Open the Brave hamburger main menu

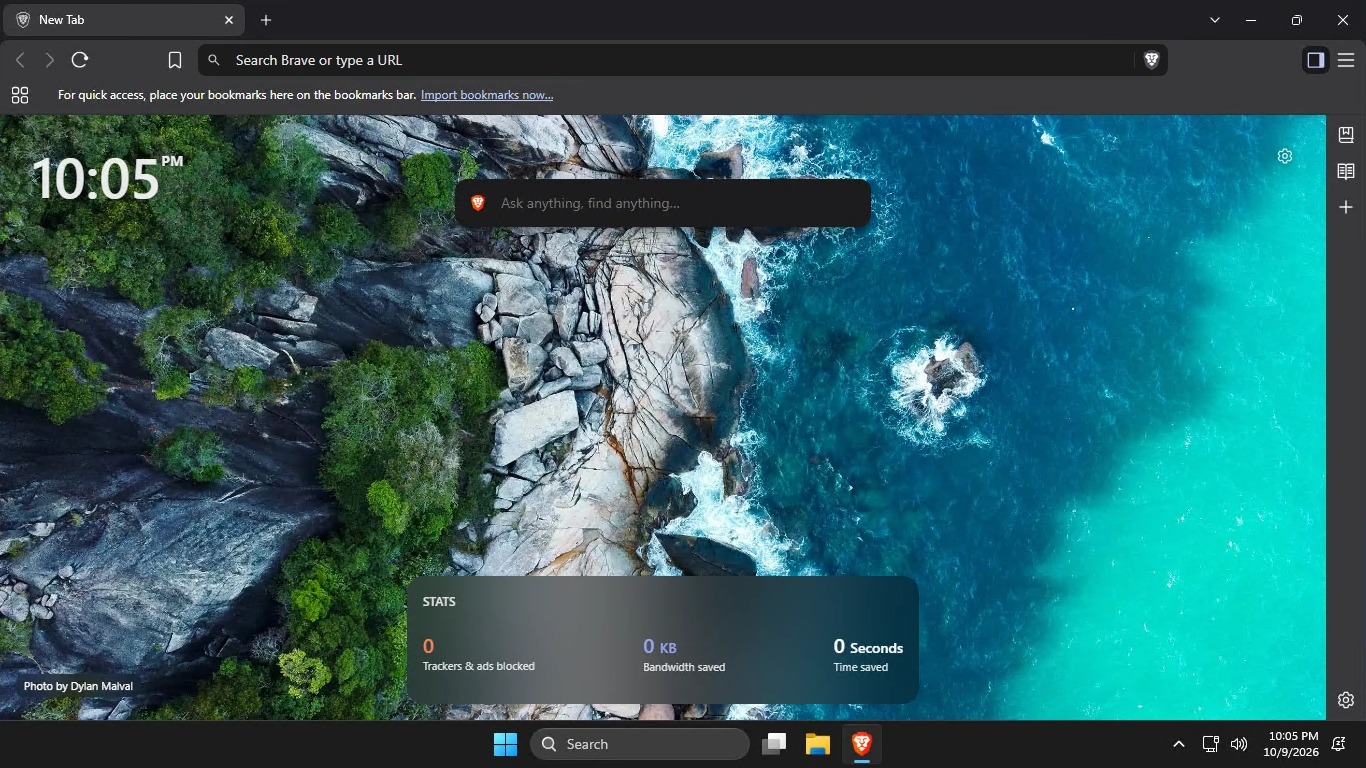tap(1346, 60)
